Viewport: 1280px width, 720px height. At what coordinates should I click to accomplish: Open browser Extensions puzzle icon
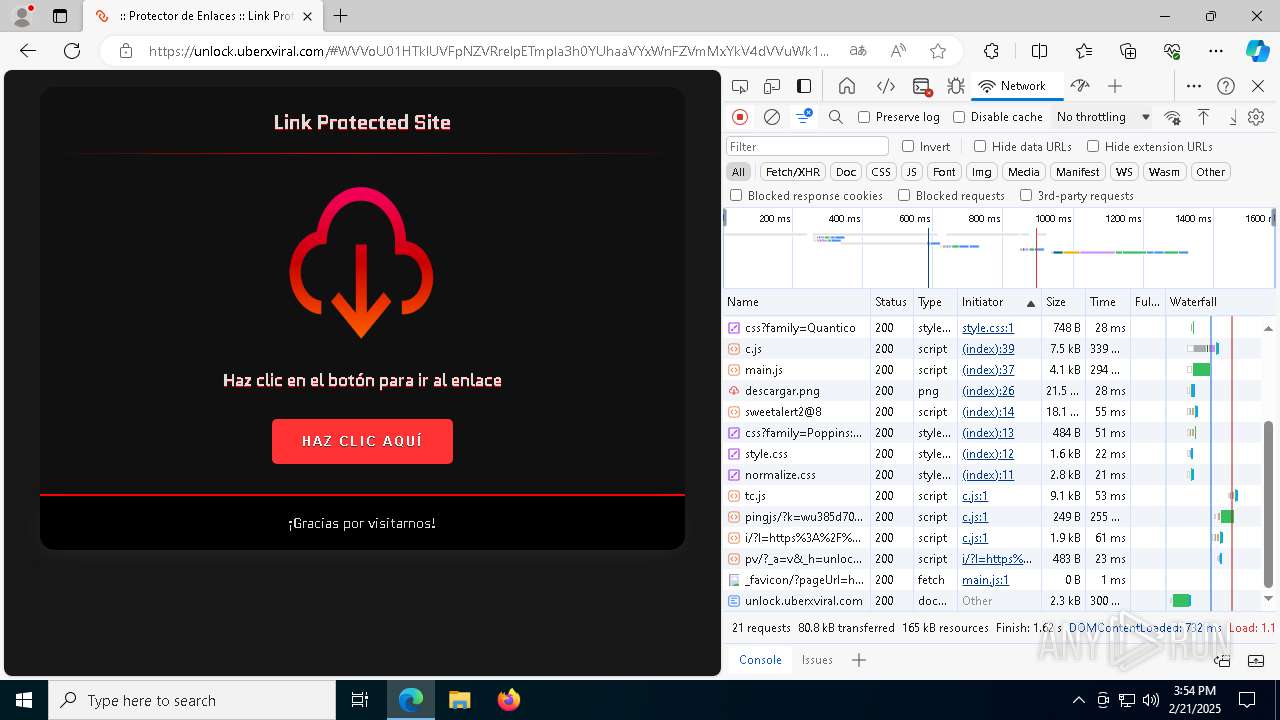(x=991, y=51)
